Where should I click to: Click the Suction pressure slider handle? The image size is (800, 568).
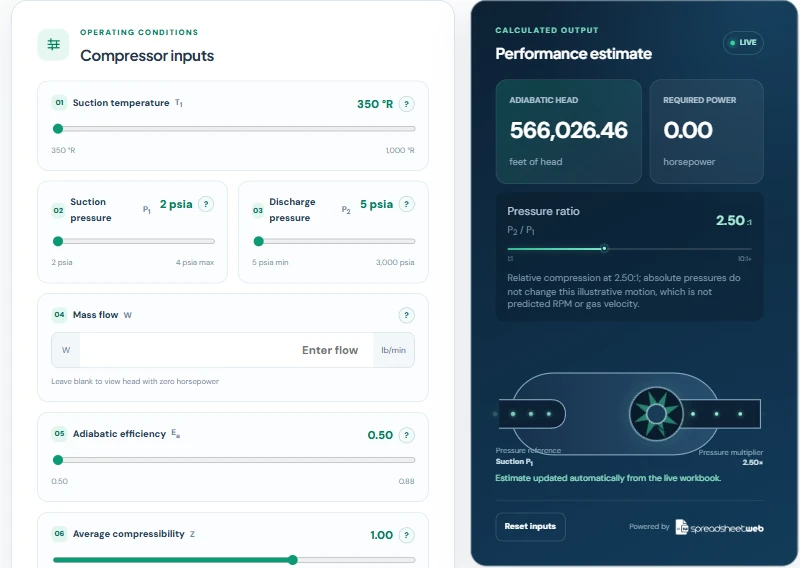[58, 241]
